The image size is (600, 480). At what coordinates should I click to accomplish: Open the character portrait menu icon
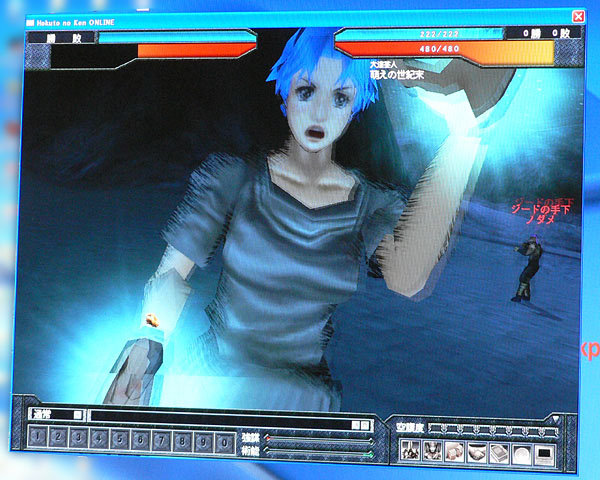(432, 451)
